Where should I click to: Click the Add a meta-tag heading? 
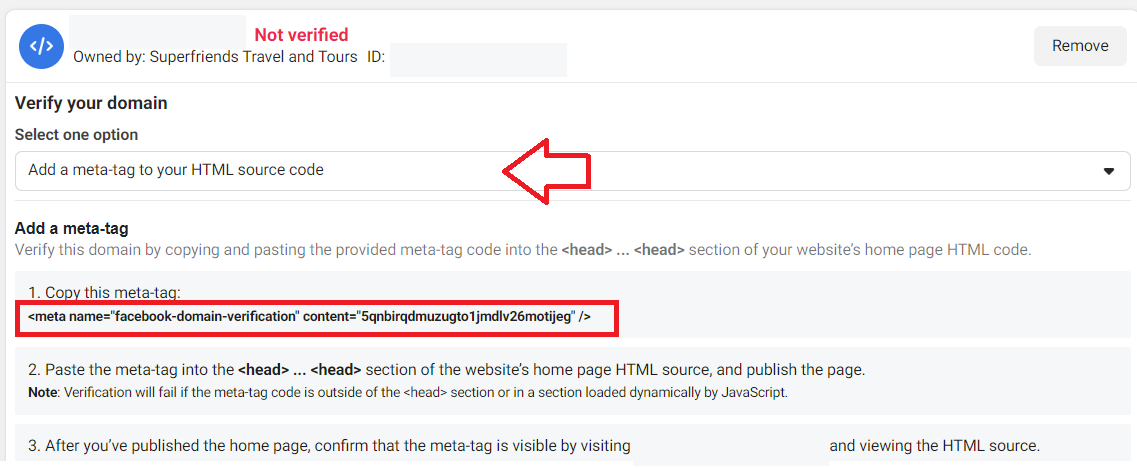(x=72, y=229)
